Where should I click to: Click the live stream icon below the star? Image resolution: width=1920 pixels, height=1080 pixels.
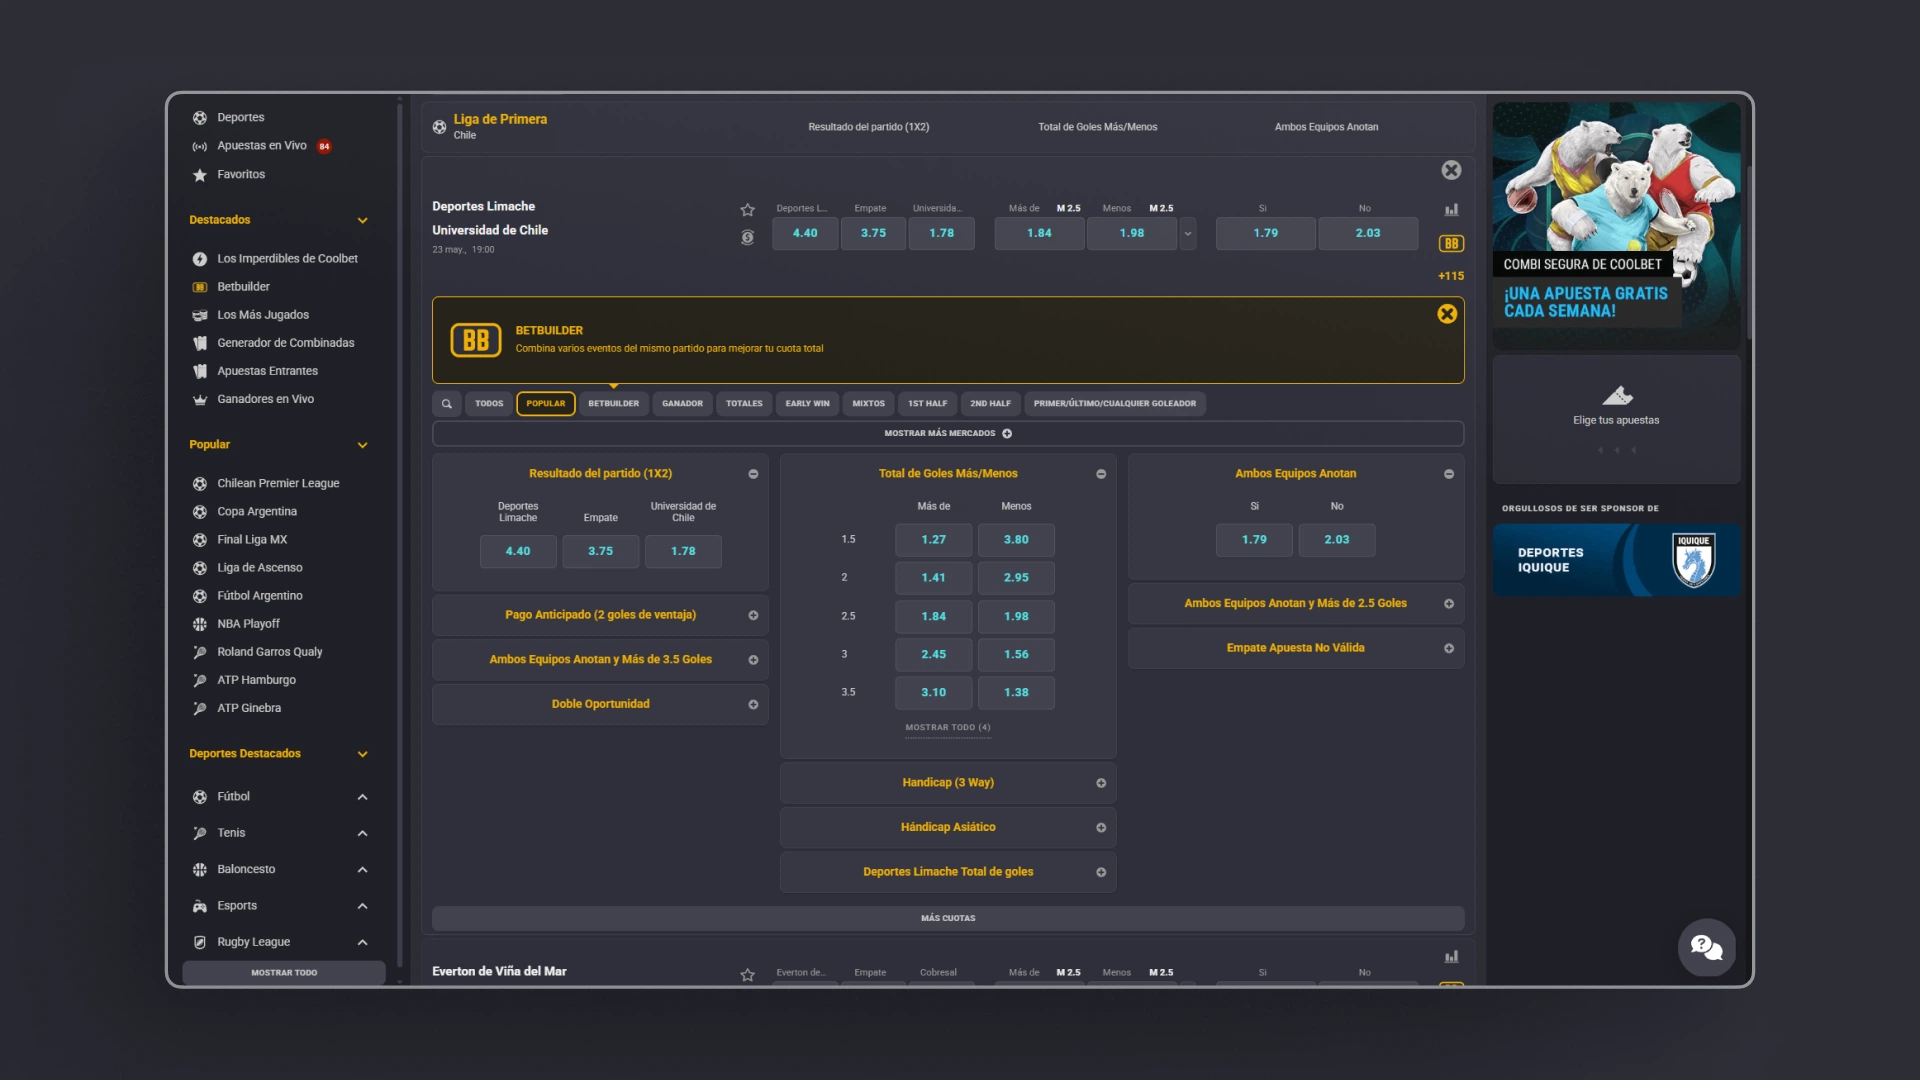click(x=747, y=237)
